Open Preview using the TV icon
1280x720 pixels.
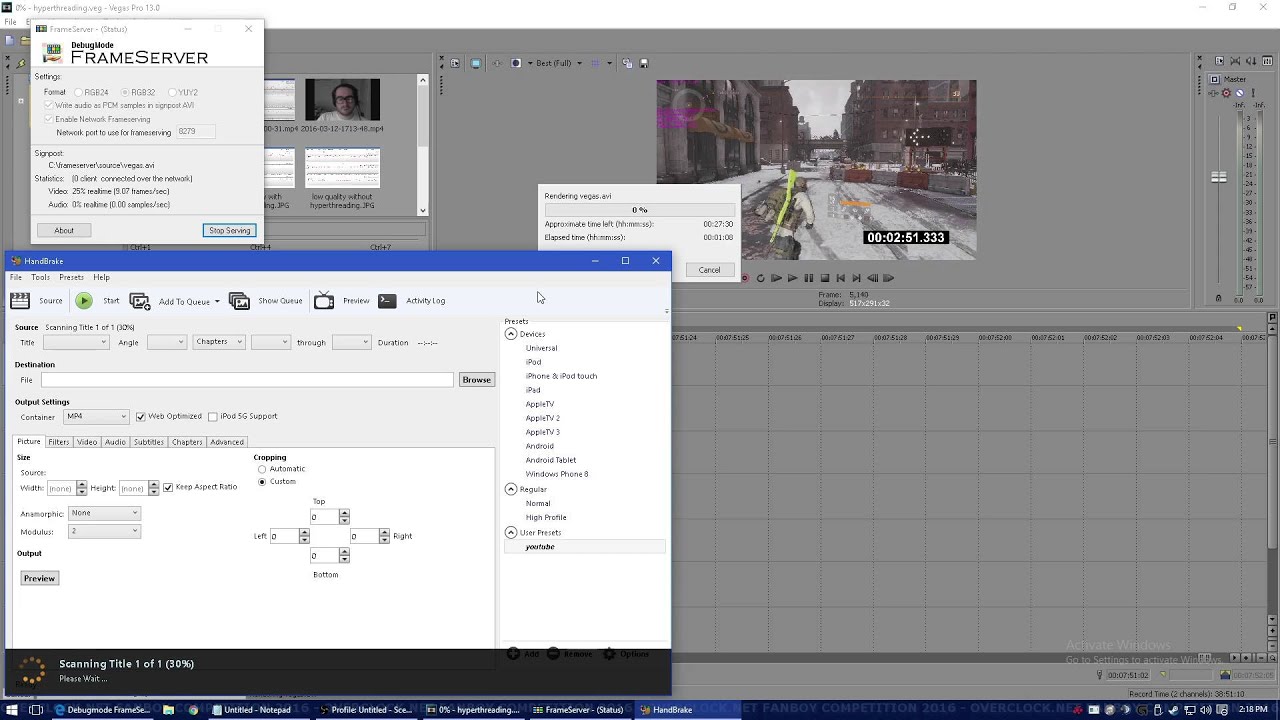click(x=324, y=300)
